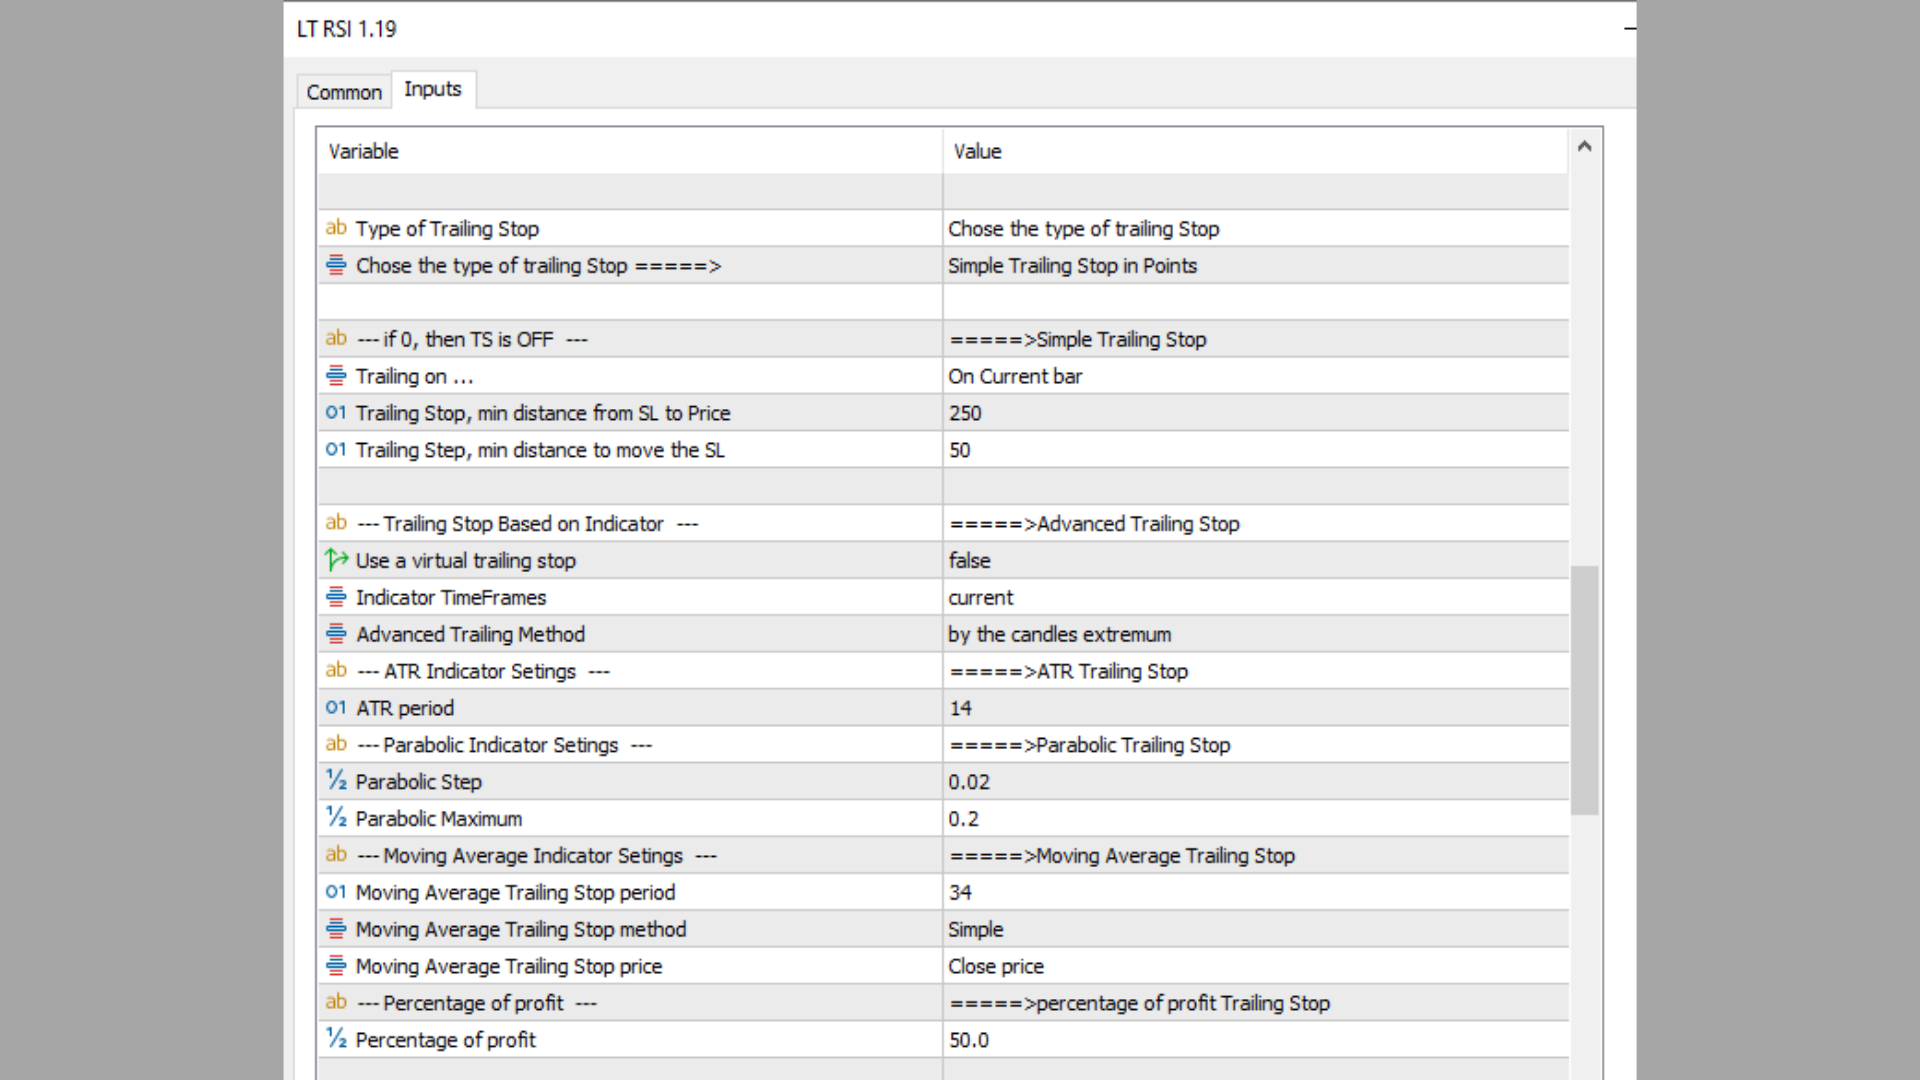Click the Variable column header
1920x1080 pixels.
tap(630, 151)
